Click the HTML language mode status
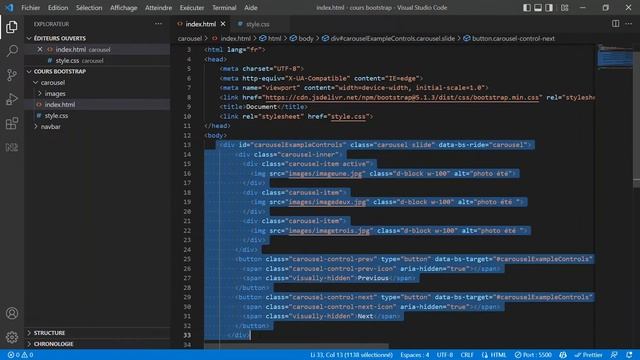Screen dimensions: 640x360 494,355
